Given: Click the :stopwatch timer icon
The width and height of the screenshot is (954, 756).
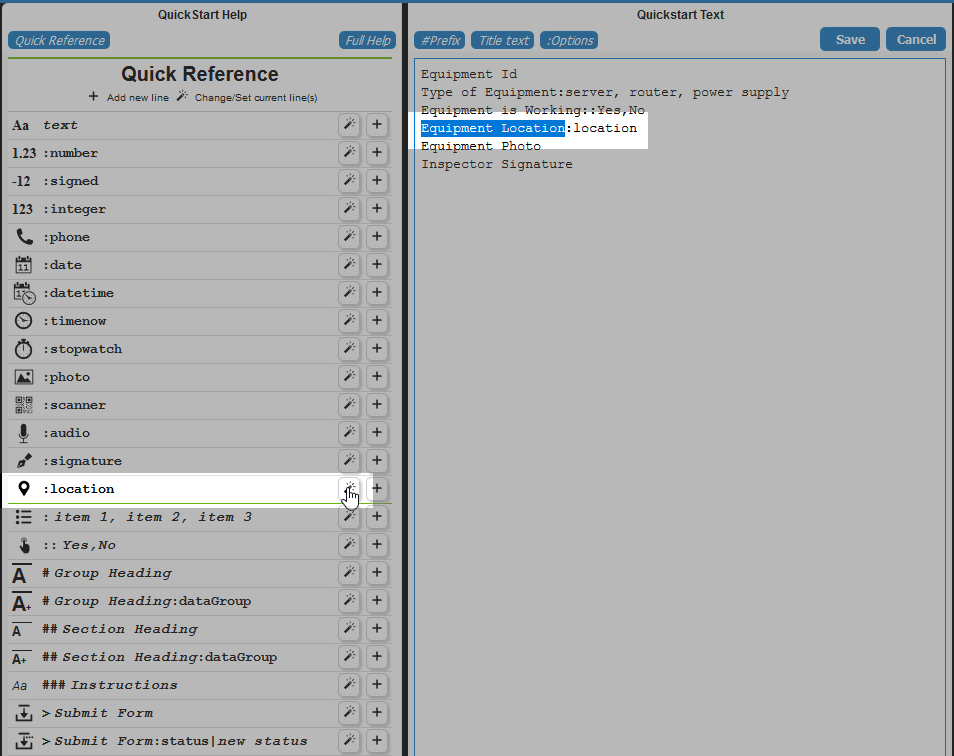Looking at the screenshot, I should coord(22,348).
